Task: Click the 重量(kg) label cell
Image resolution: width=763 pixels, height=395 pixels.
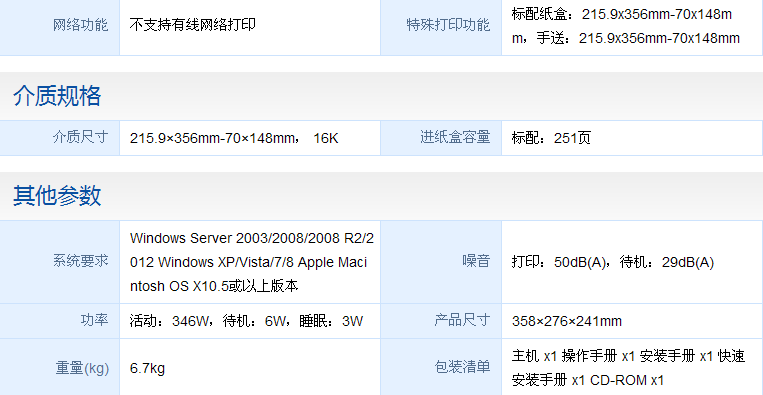Action: (x=59, y=367)
